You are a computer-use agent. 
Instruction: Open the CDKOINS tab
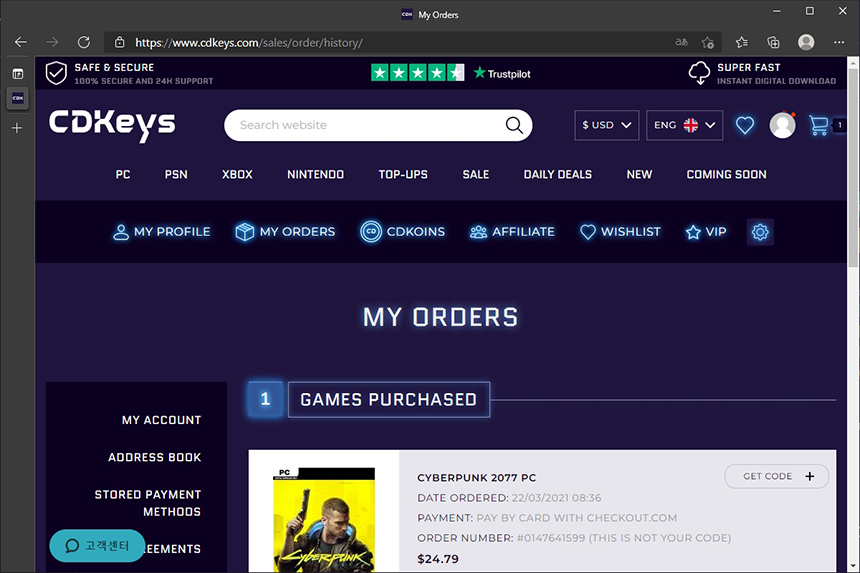point(403,232)
